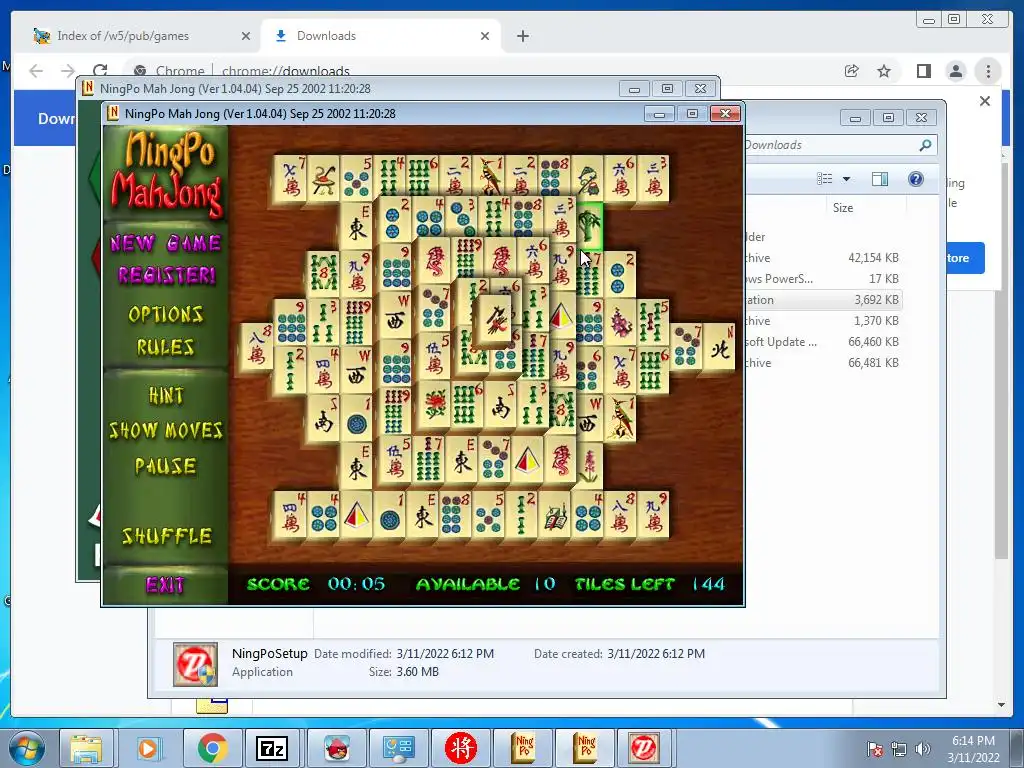Close the Index of /w5/pub/games tab

246,37
